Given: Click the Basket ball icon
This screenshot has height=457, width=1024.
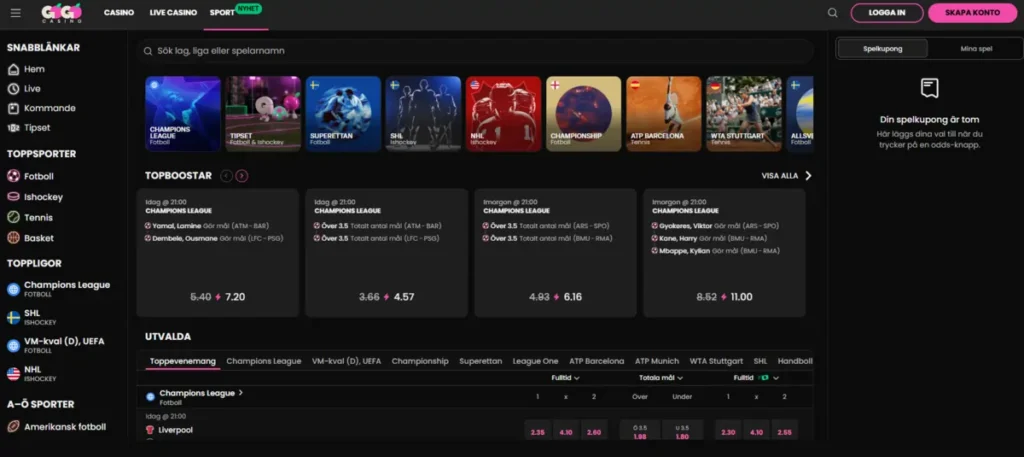Looking at the screenshot, I should (13, 238).
